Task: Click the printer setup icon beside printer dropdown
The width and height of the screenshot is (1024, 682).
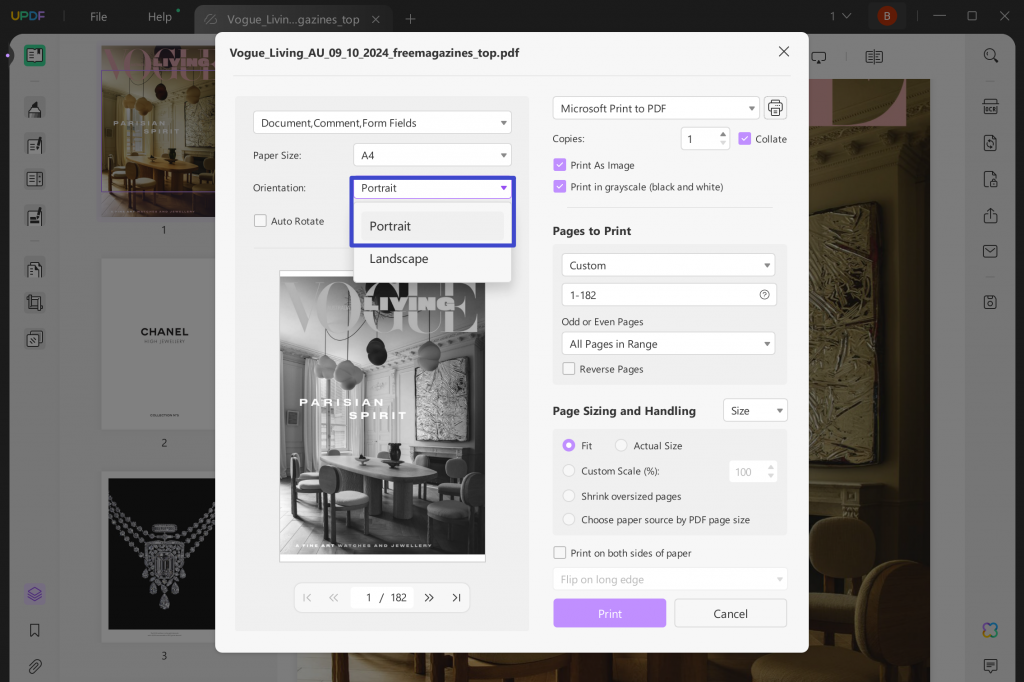Action: coord(775,107)
